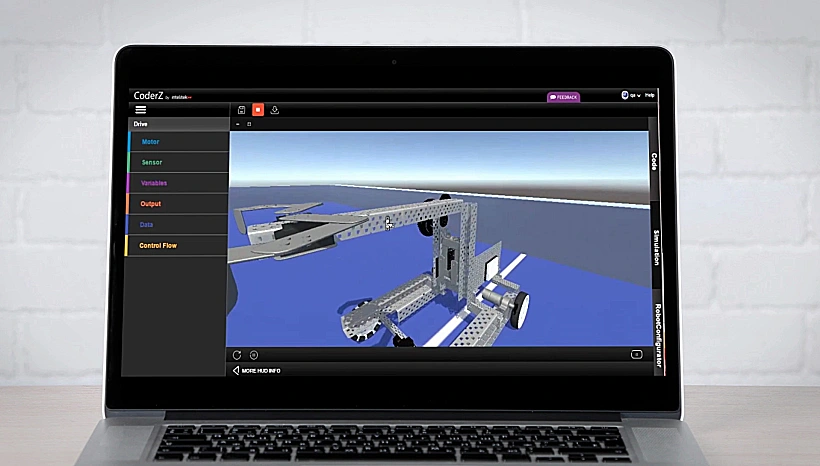Click the icon at bottom right of viewport
Image resolution: width=820 pixels, height=466 pixels.
click(x=636, y=354)
